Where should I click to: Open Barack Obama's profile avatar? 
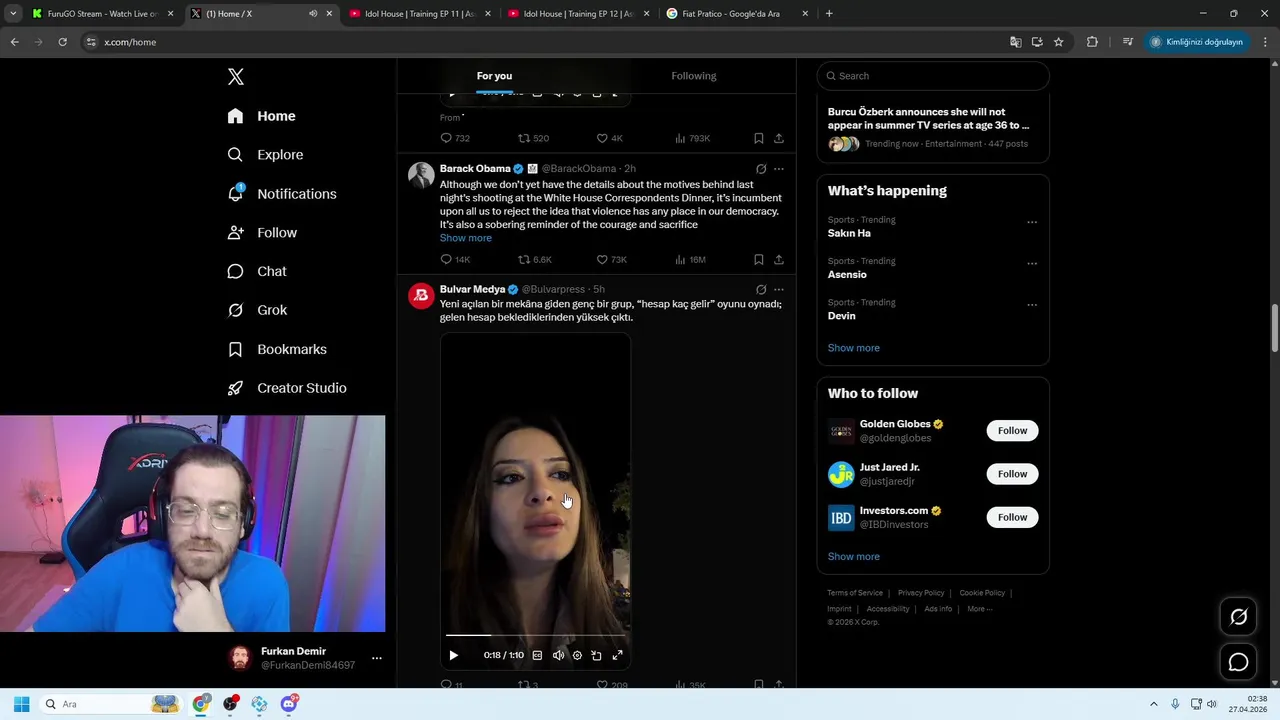[421, 175]
